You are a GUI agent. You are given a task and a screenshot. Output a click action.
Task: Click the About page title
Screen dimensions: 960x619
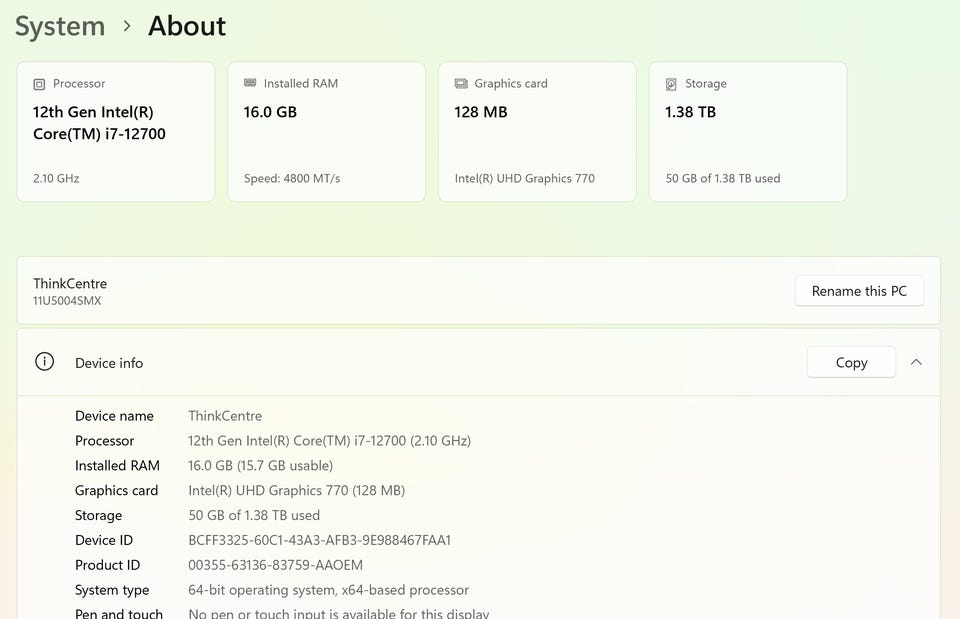(187, 26)
